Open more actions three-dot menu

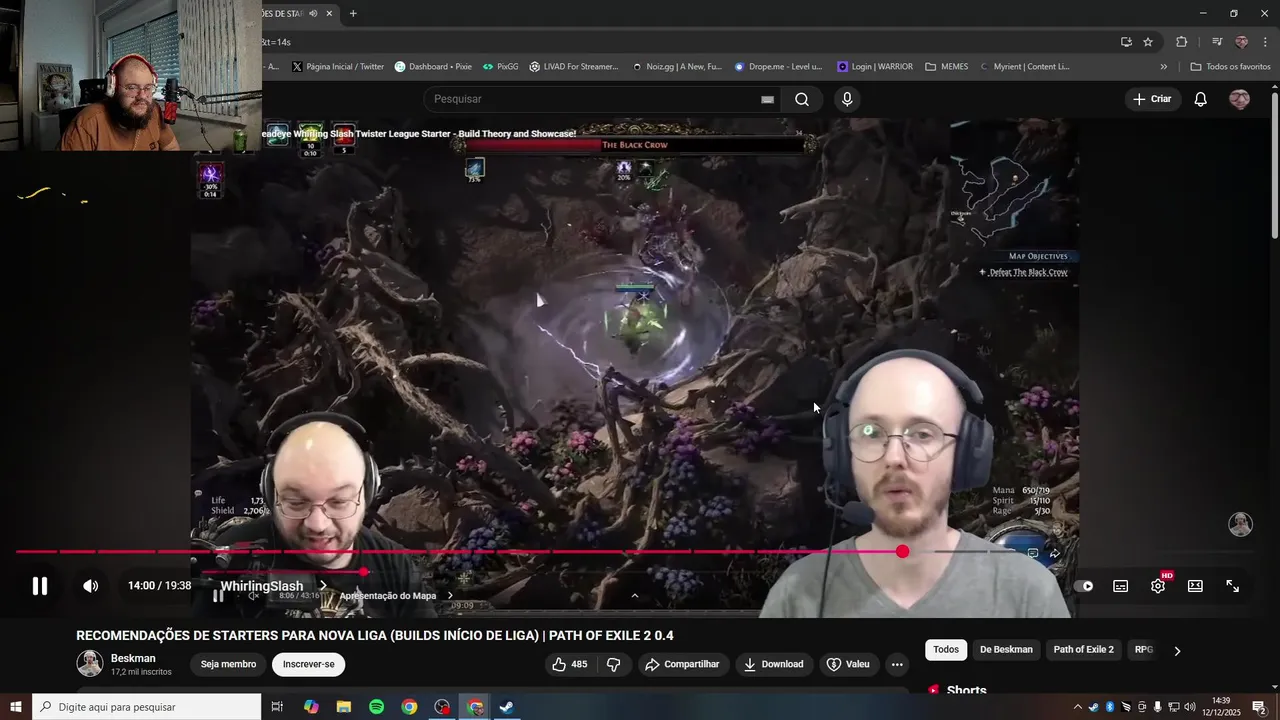(897, 664)
